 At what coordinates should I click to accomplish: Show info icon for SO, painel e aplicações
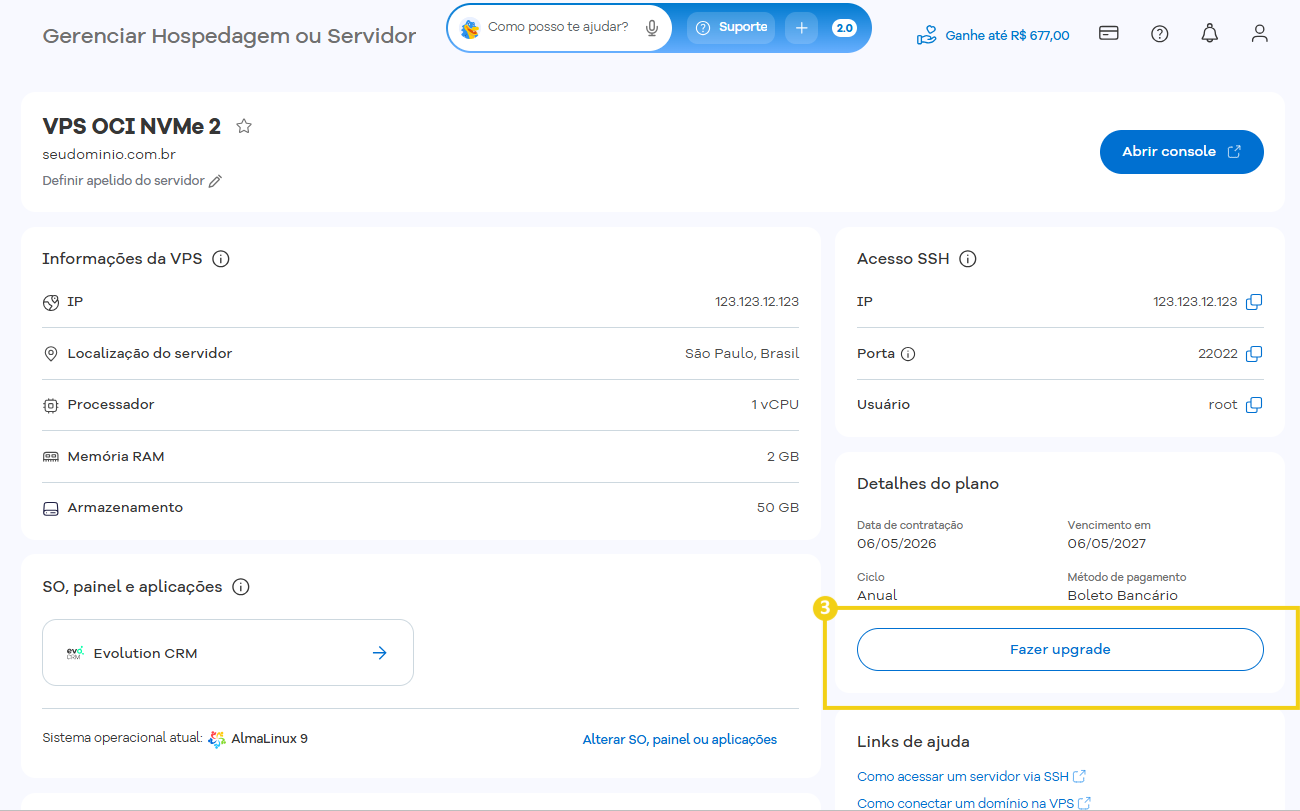tap(241, 587)
